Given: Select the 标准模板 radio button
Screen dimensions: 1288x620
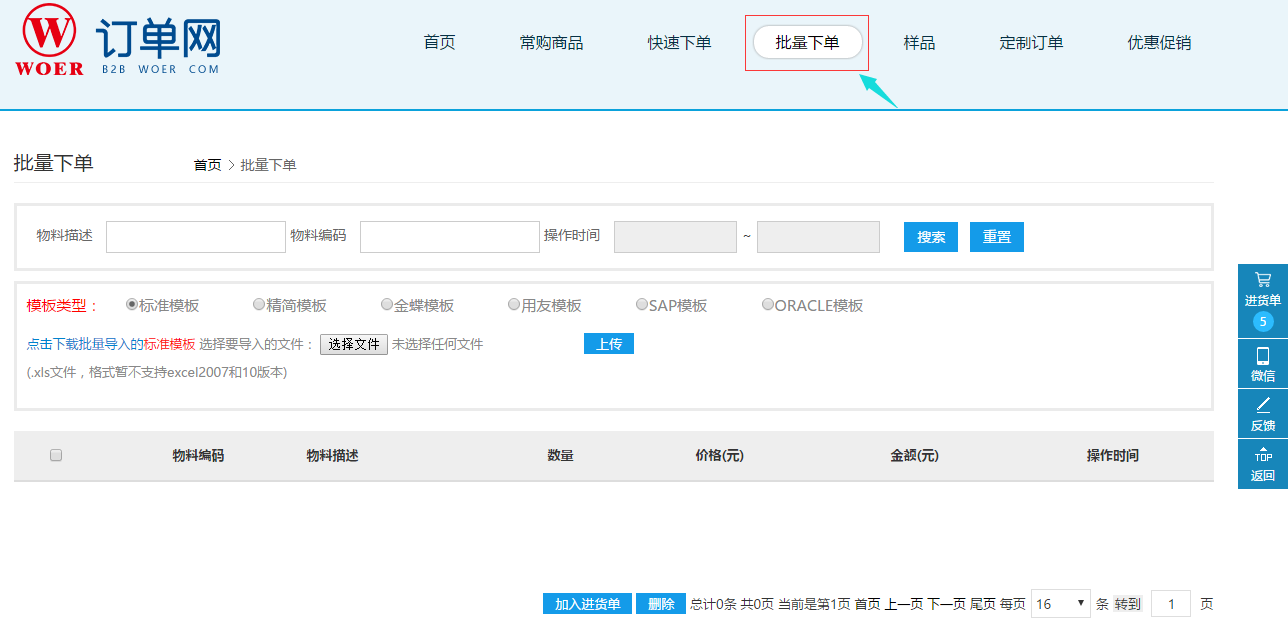Looking at the screenshot, I should coord(132,304).
